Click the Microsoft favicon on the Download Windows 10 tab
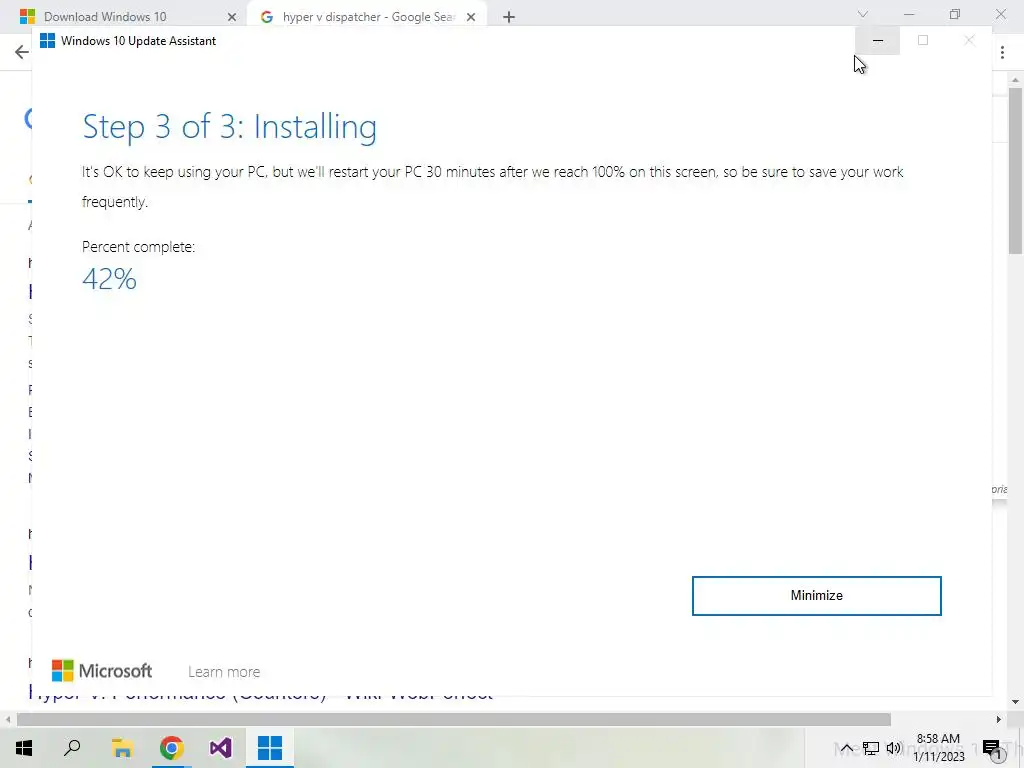 pyautogui.click(x=27, y=17)
